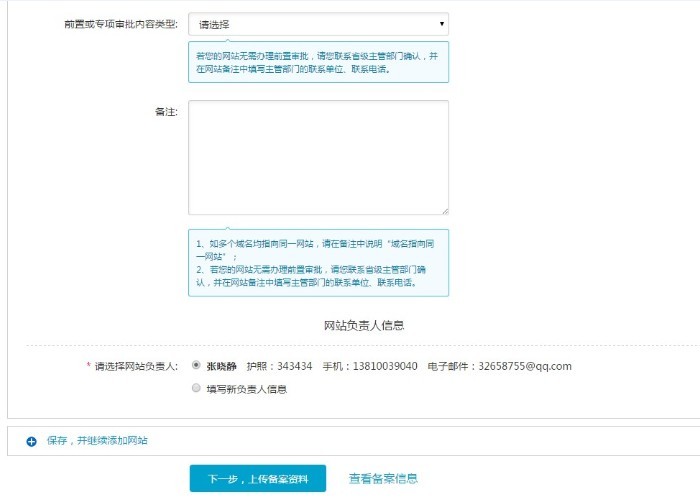Click the dropdown arrow on the 请选择 box
Image resolution: width=700 pixels, height=499 pixels.
(x=441, y=24)
